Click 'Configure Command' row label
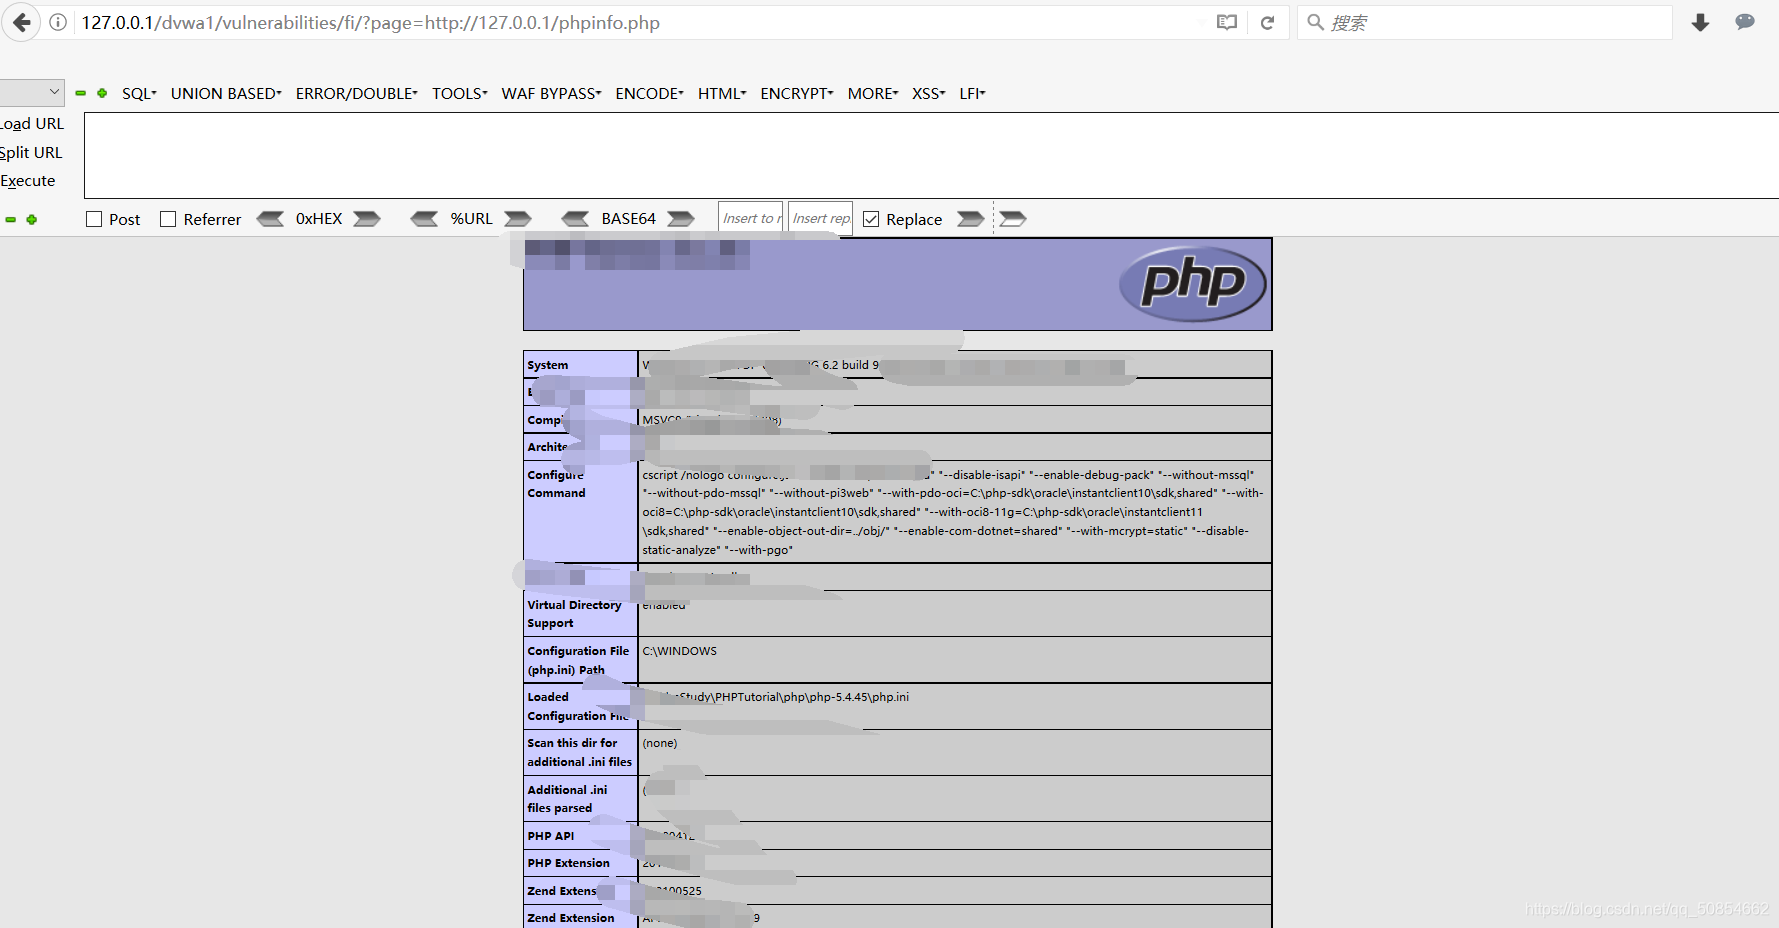This screenshot has width=1779, height=928. pos(556,484)
